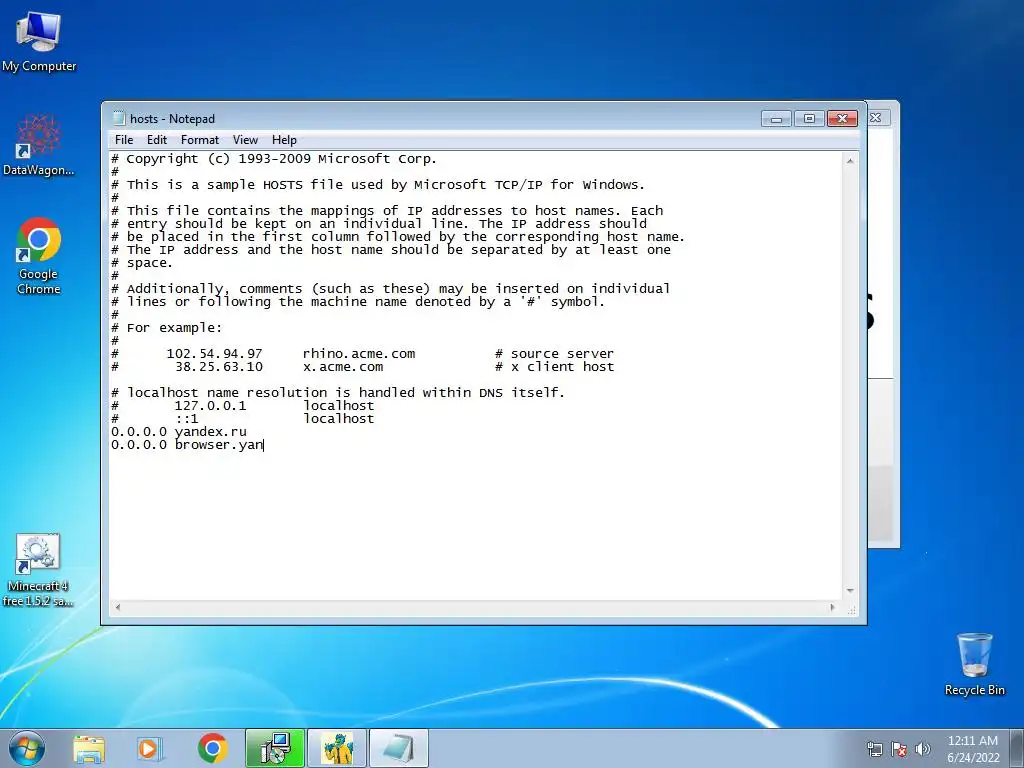Viewport: 1024px width, 768px height.
Task: Open the File menu in Notepad
Action: click(x=123, y=140)
